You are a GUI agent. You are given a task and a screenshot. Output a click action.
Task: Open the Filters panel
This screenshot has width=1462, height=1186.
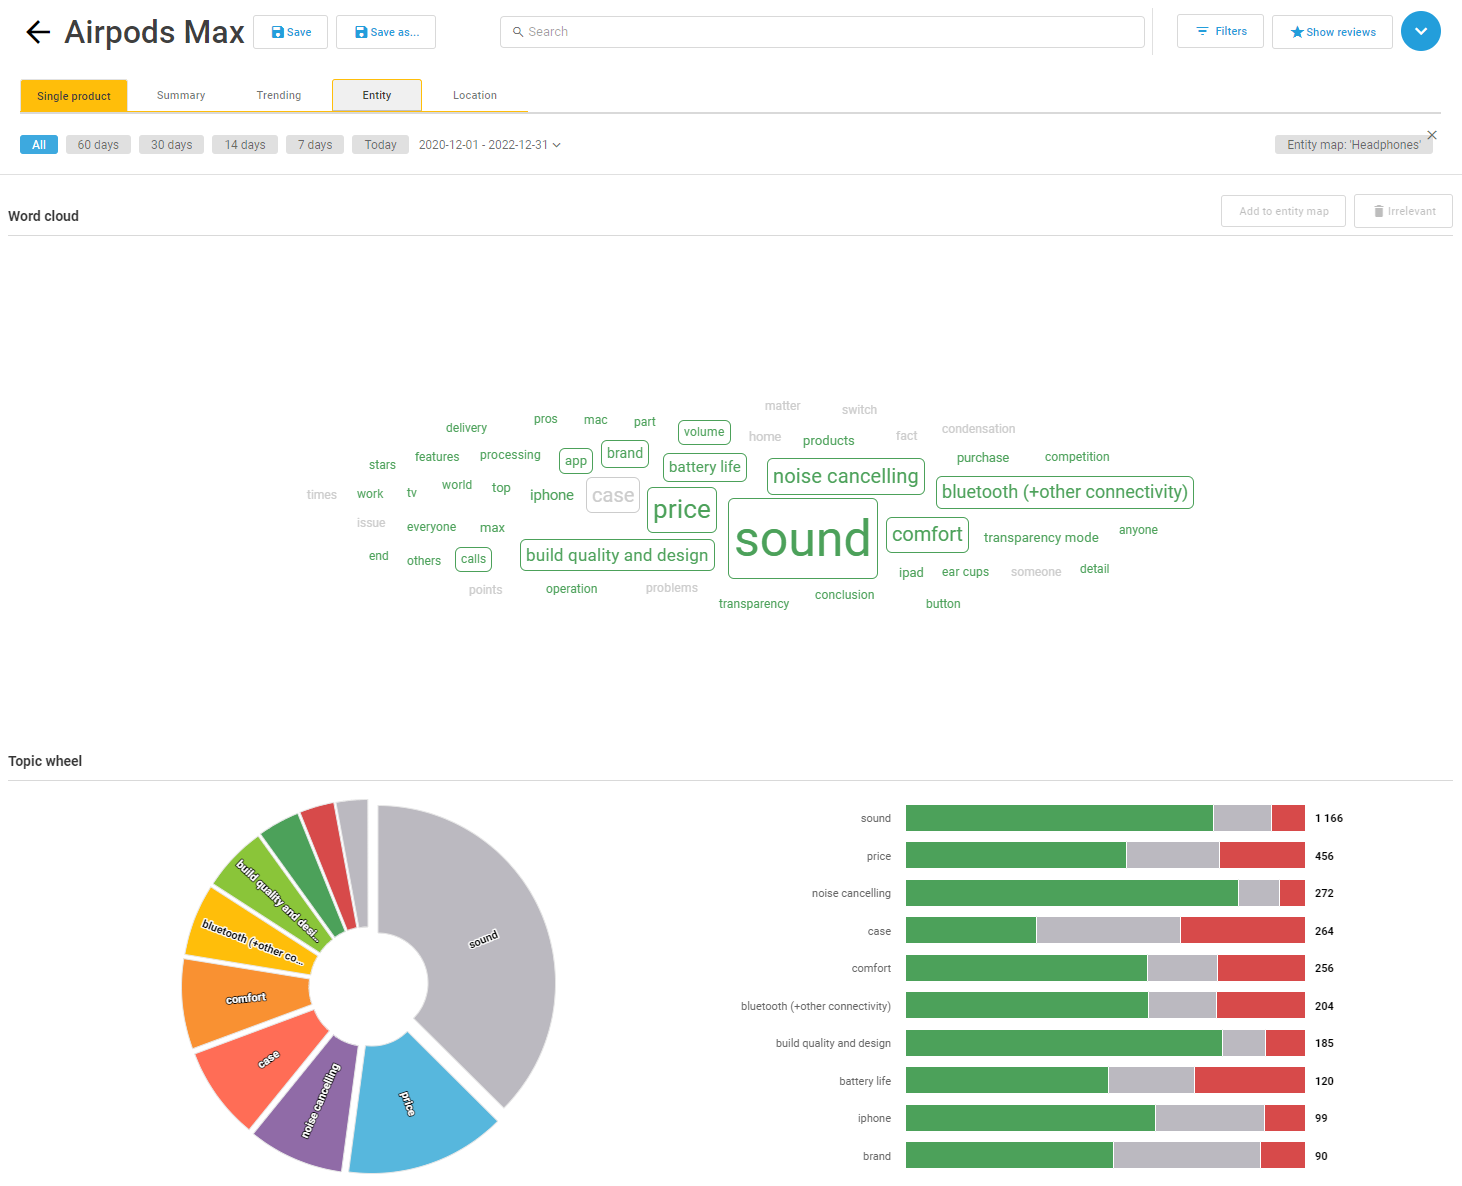1220,31
